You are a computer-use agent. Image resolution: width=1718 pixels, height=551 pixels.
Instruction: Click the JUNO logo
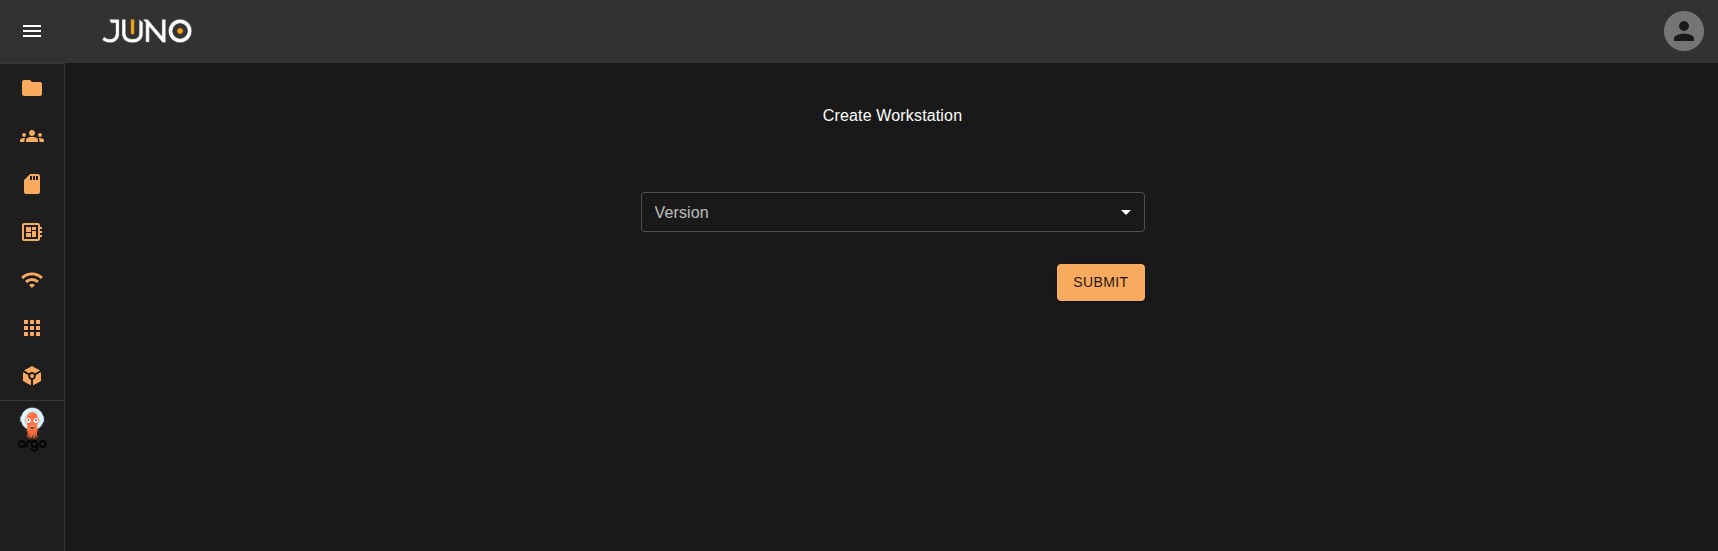[x=147, y=31]
